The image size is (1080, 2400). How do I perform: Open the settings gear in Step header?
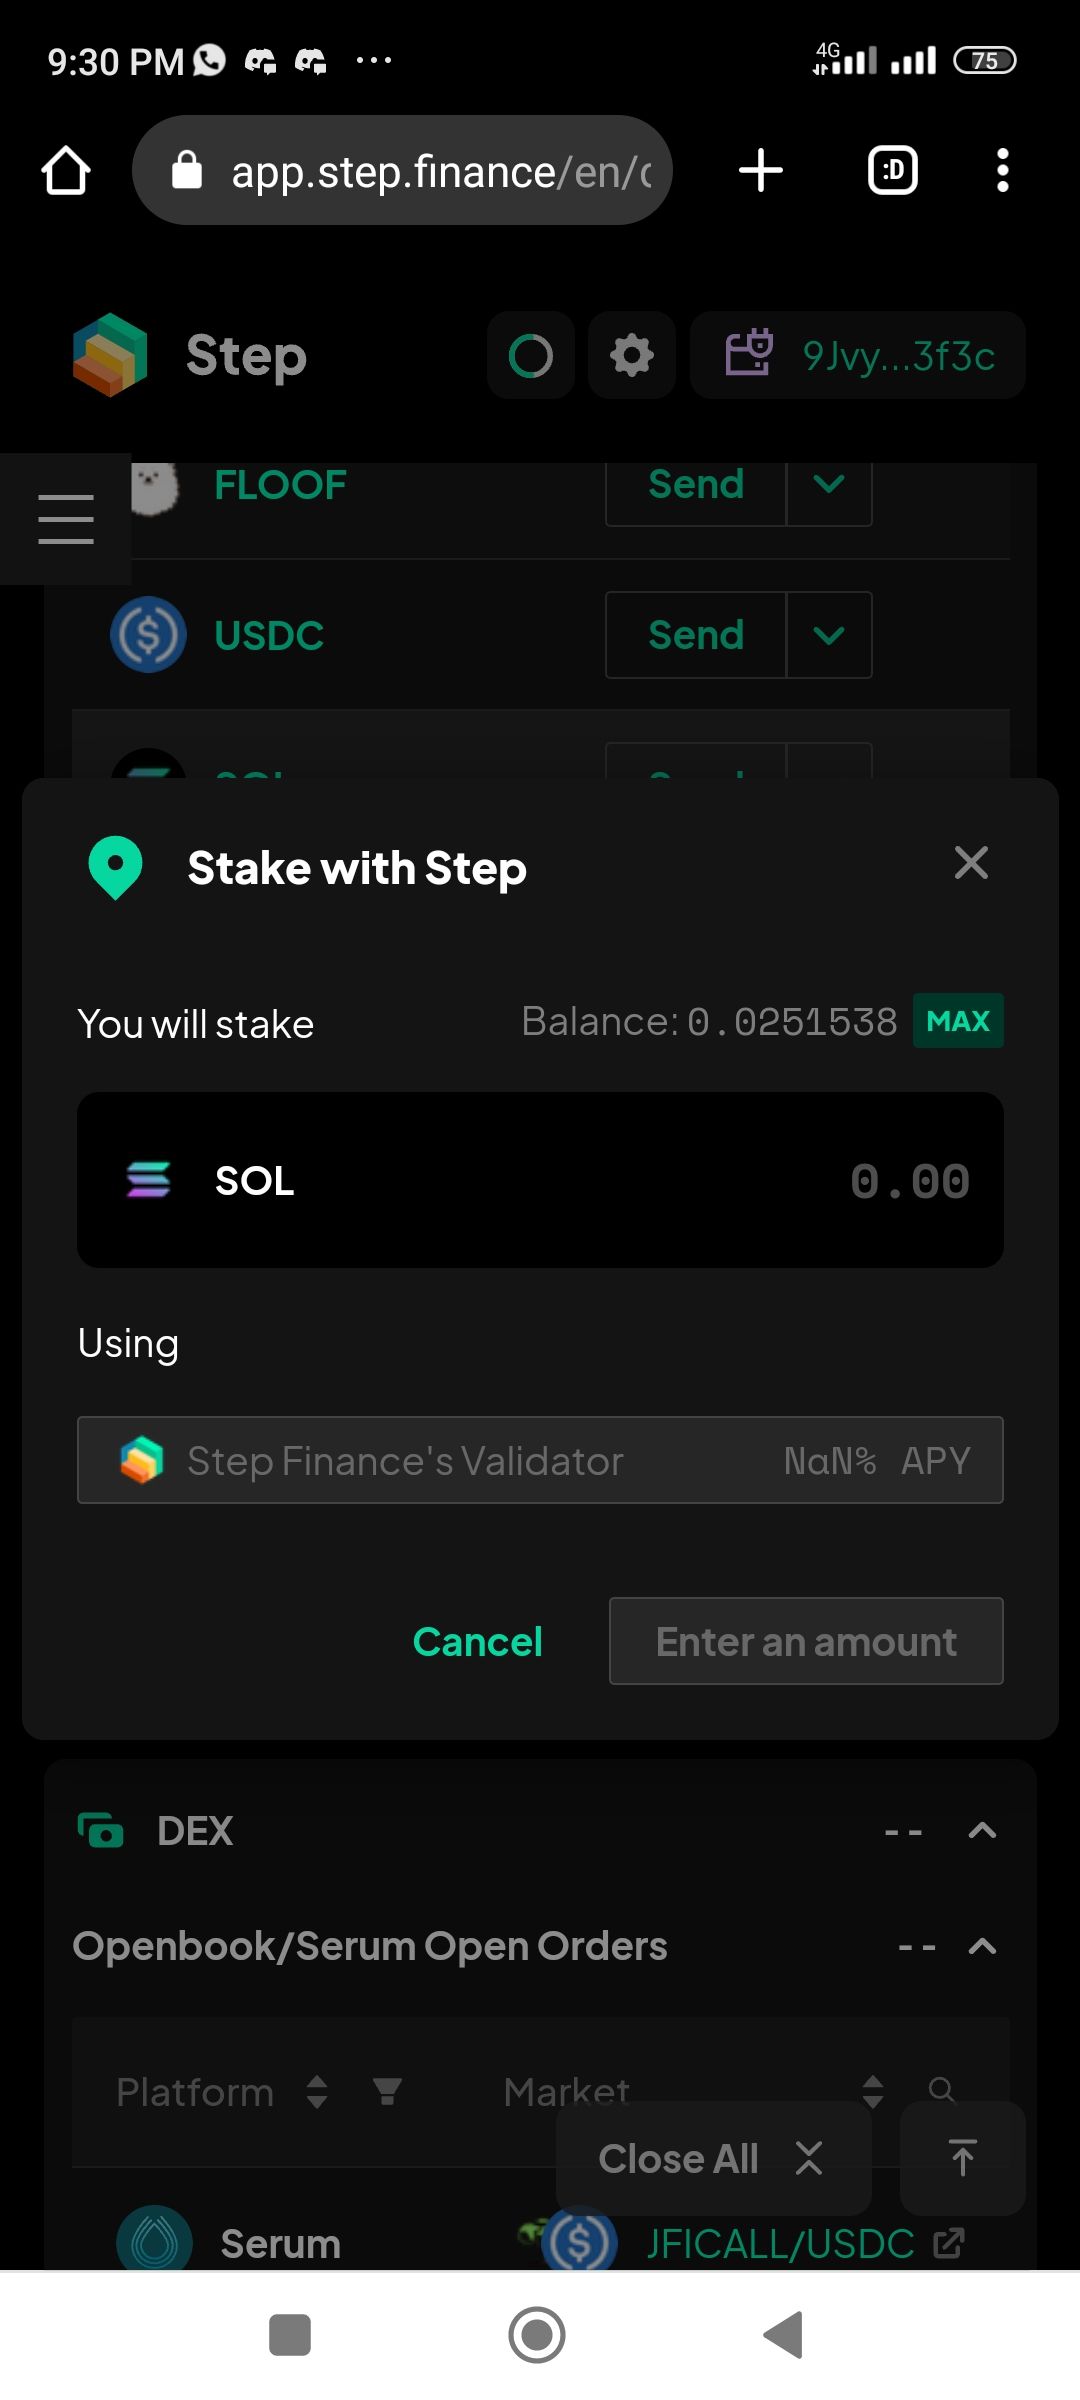[632, 355]
